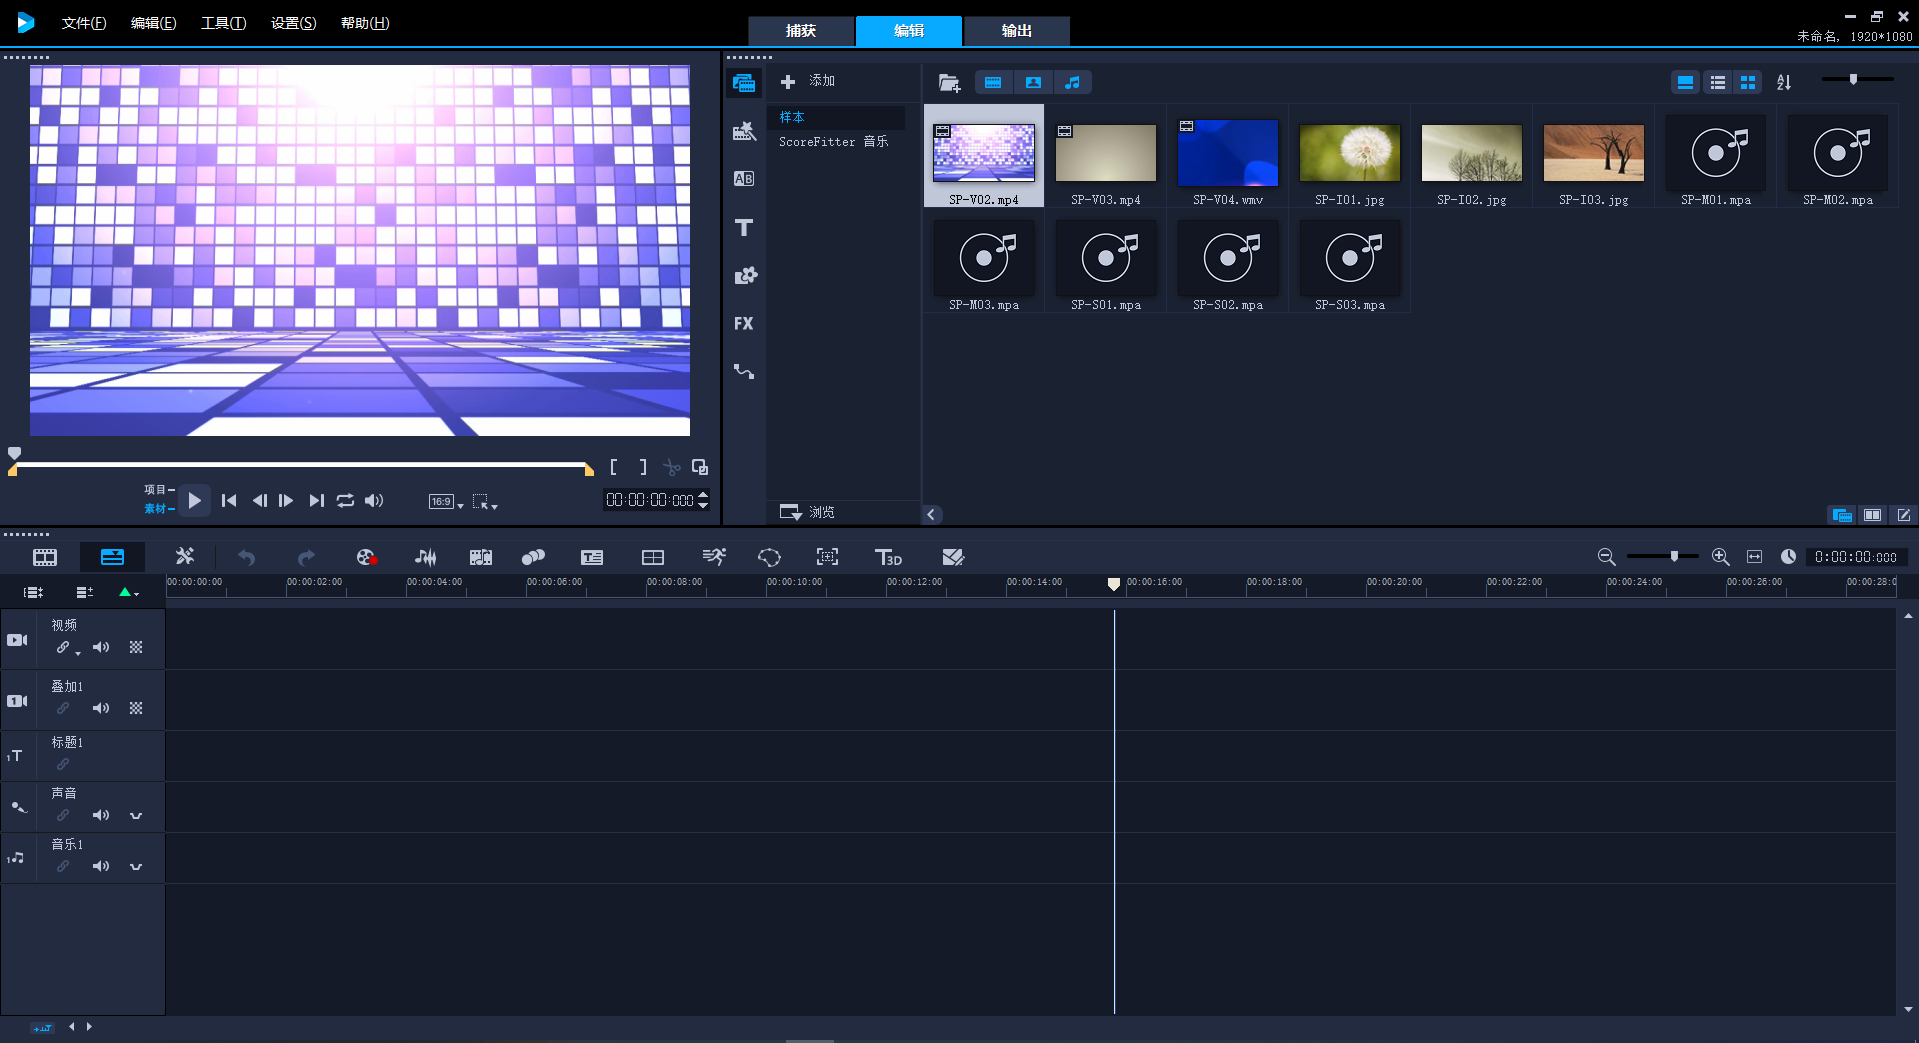
Task: Switch library to list view
Action: 1717,83
